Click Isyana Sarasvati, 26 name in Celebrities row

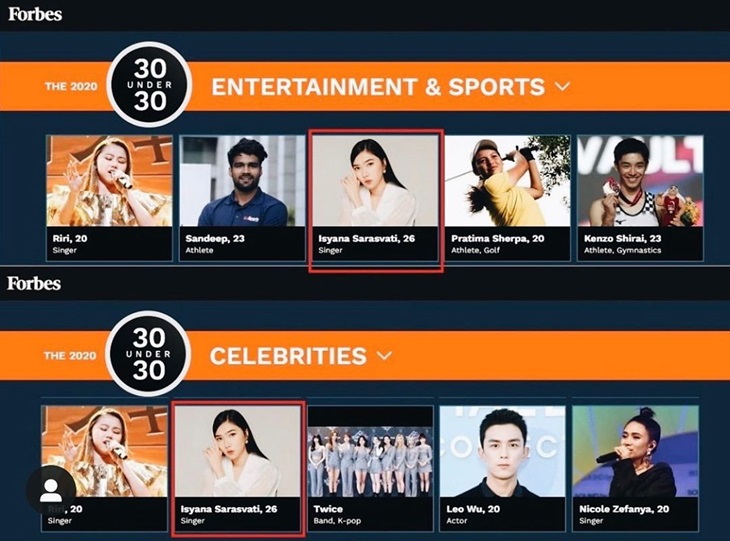229,509
